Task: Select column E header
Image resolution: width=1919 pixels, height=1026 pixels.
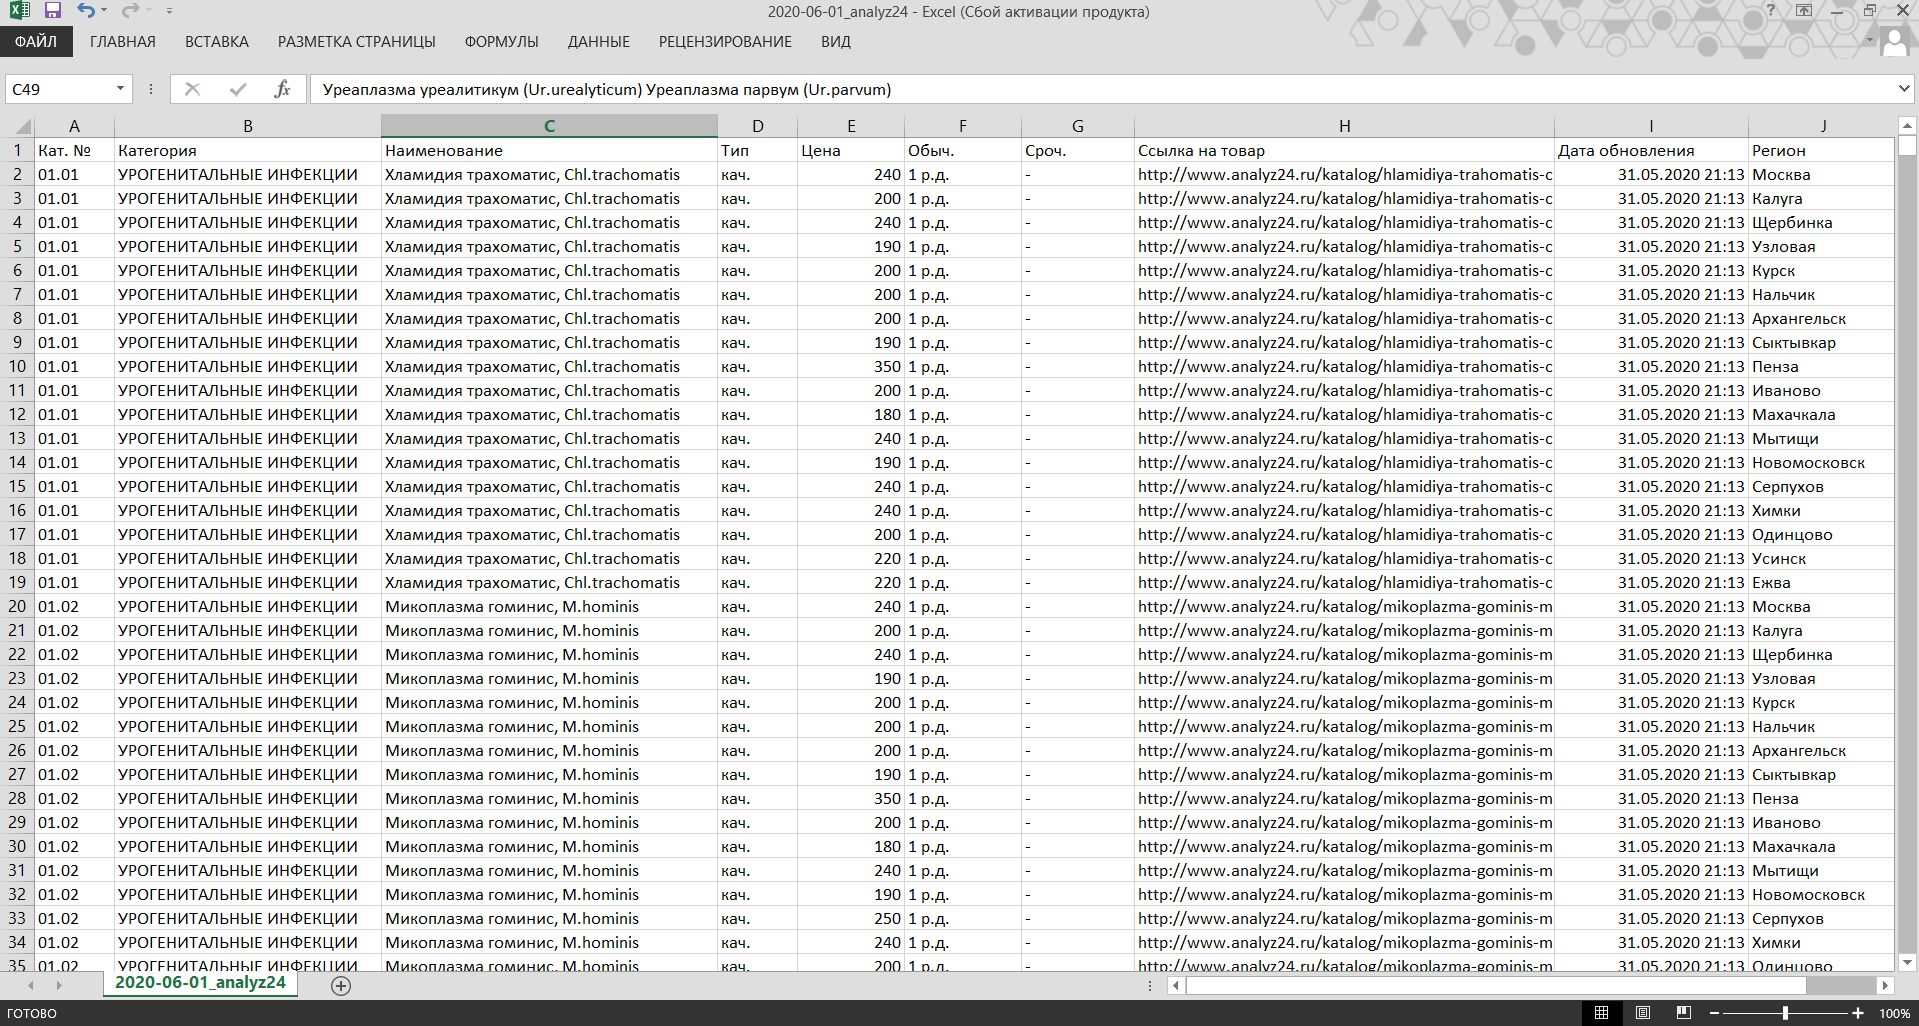Action: click(851, 126)
